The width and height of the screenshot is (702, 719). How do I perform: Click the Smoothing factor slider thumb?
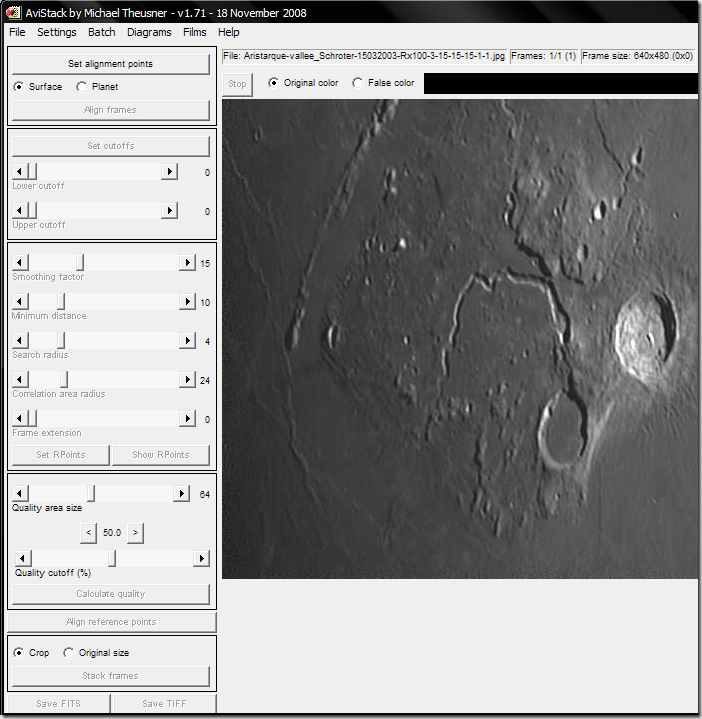coord(80,263)
